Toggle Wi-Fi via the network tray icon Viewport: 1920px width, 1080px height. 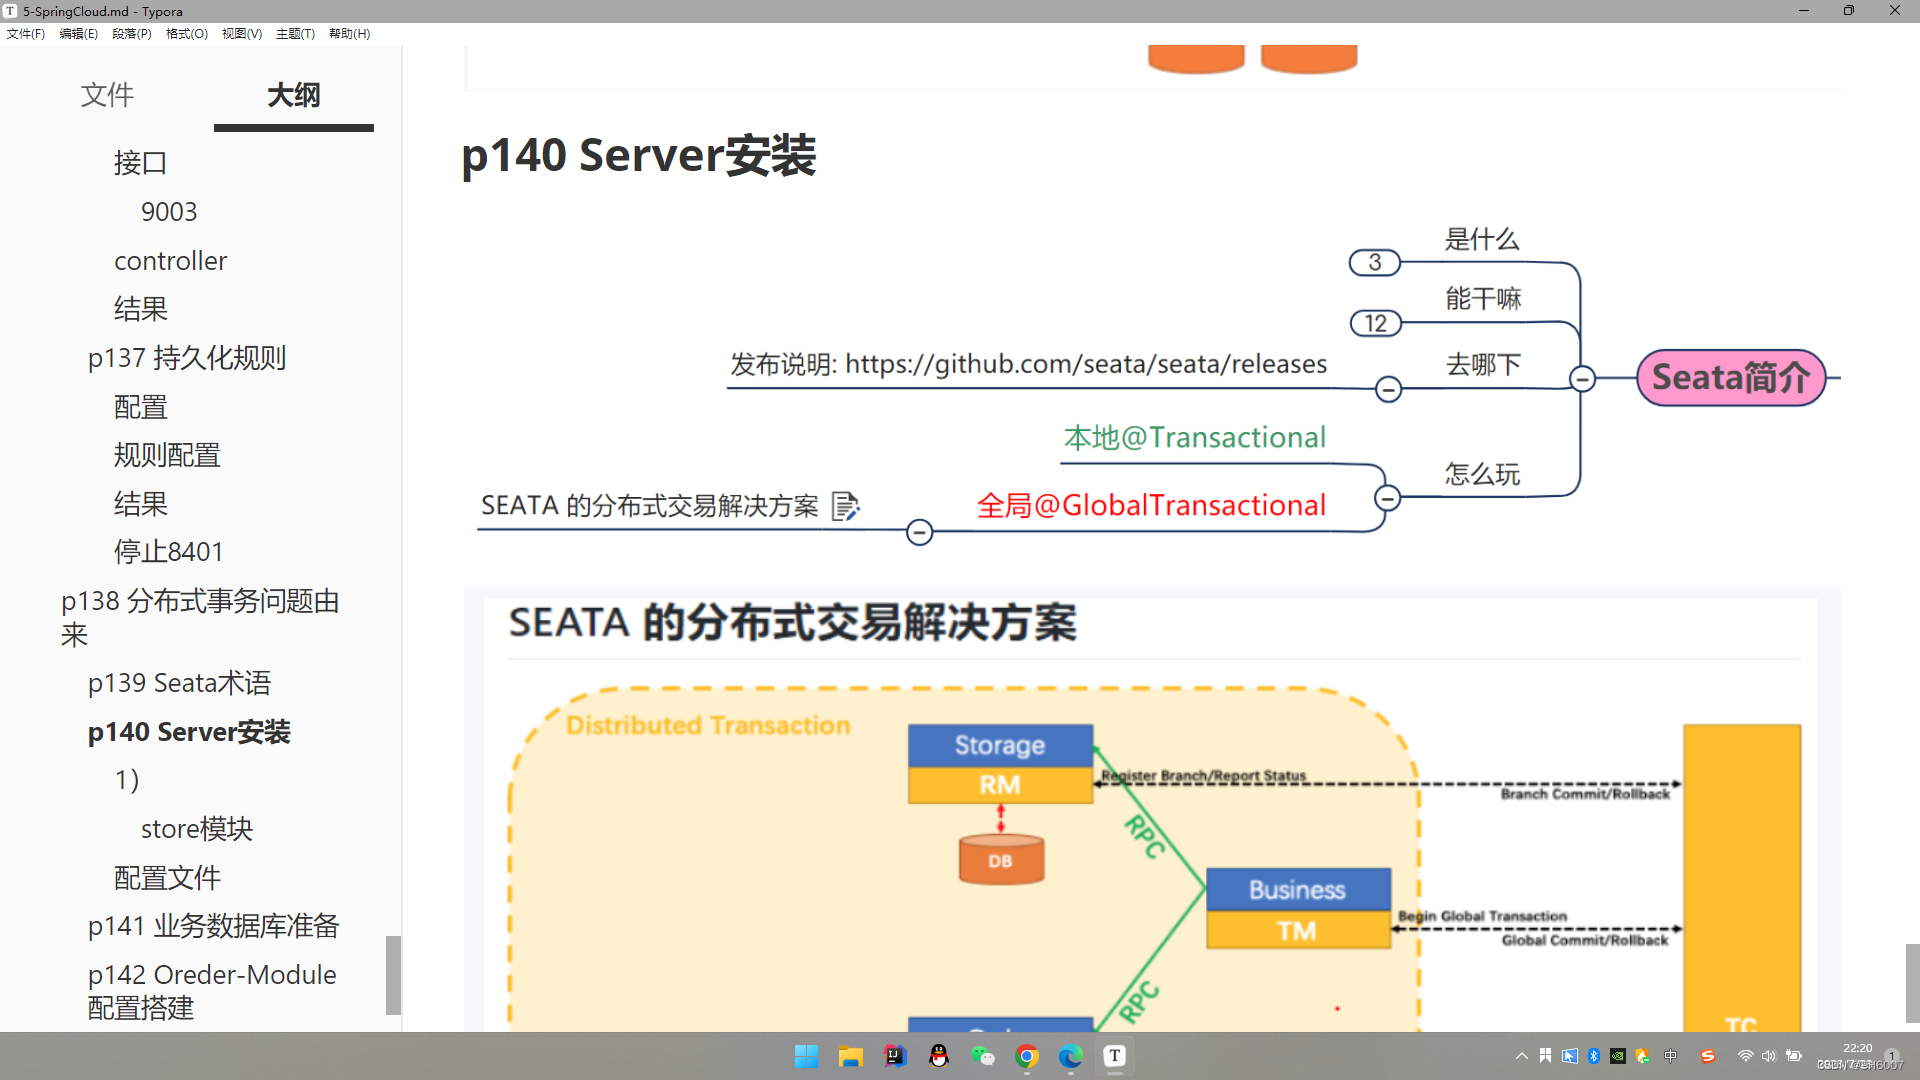click(x=1745, y=1056)
